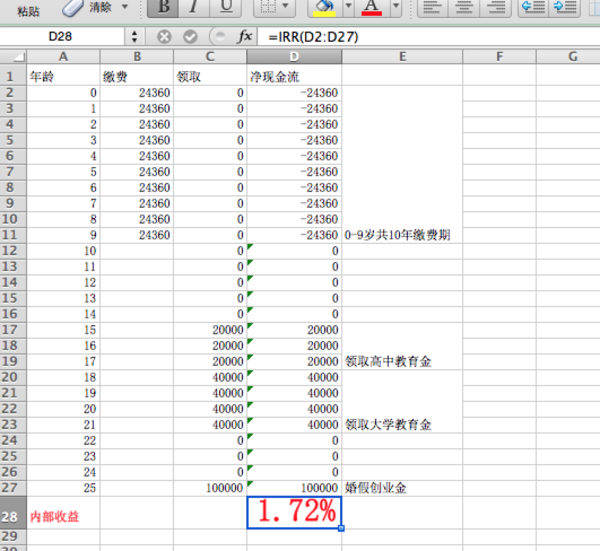Click age cell 15 in column A
The height and width of the screenshot is (551, 600).
point(63,330)
